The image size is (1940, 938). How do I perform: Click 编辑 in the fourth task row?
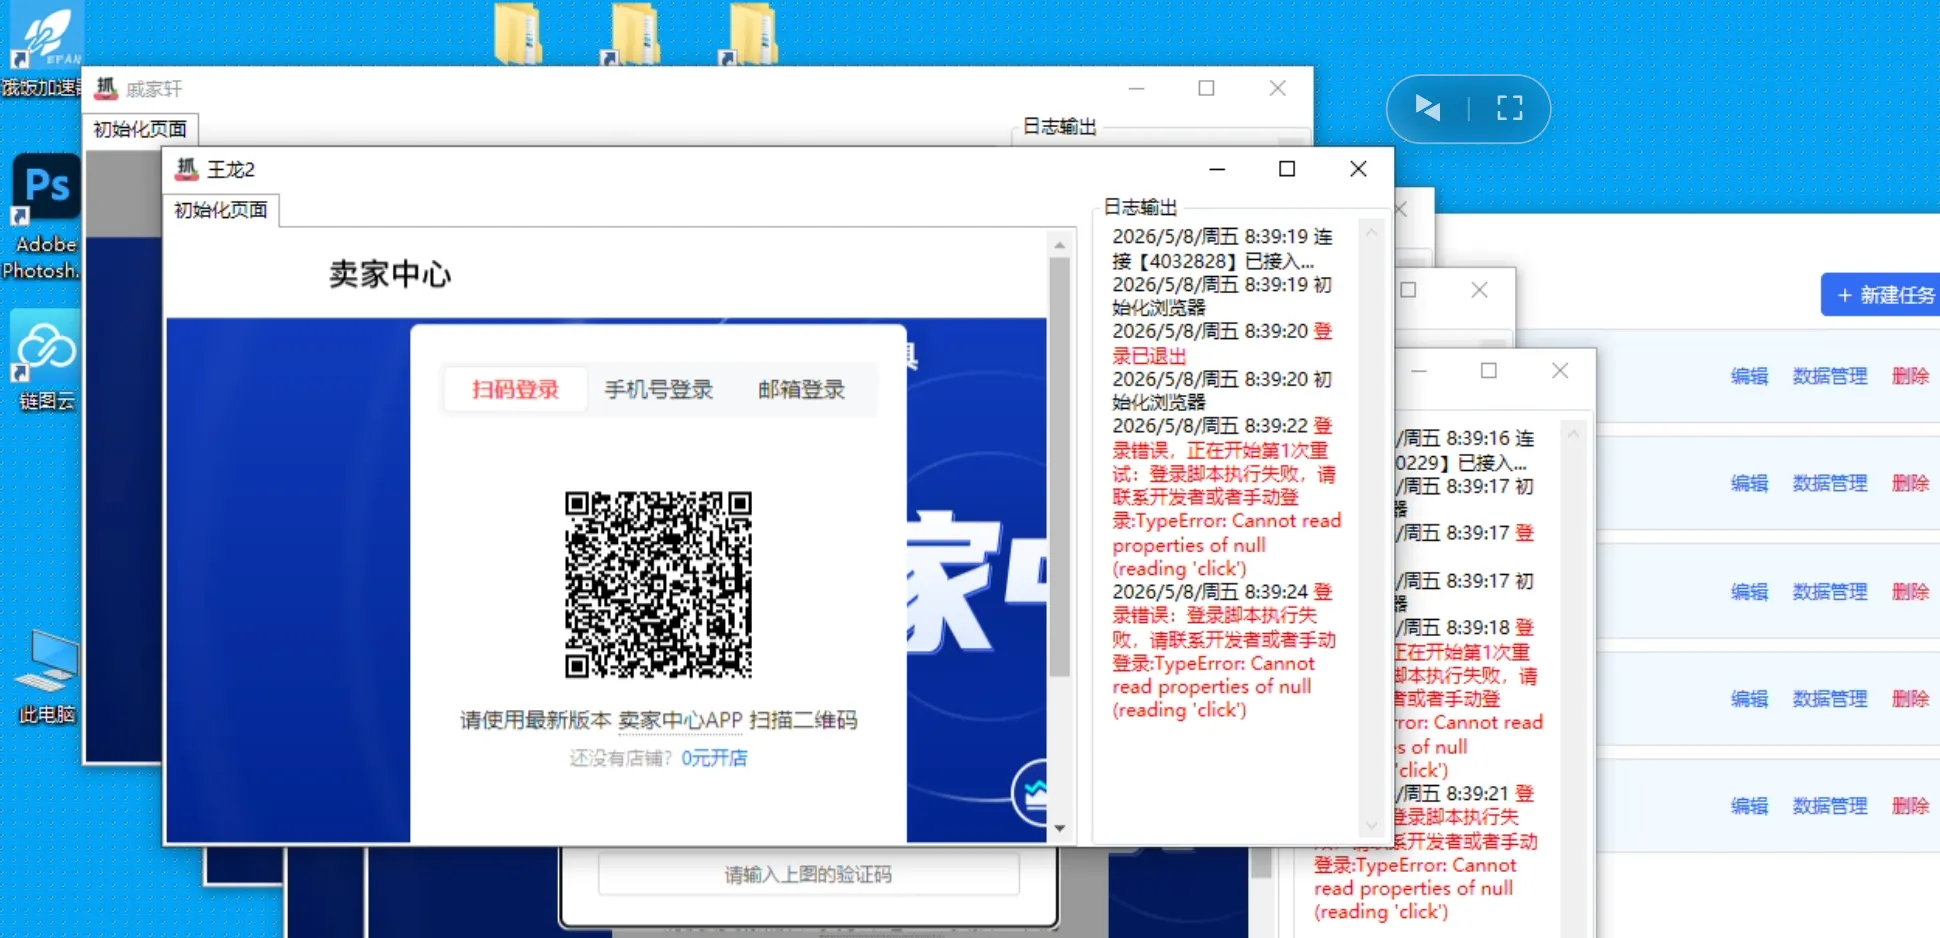click(x=1749, y=698)
